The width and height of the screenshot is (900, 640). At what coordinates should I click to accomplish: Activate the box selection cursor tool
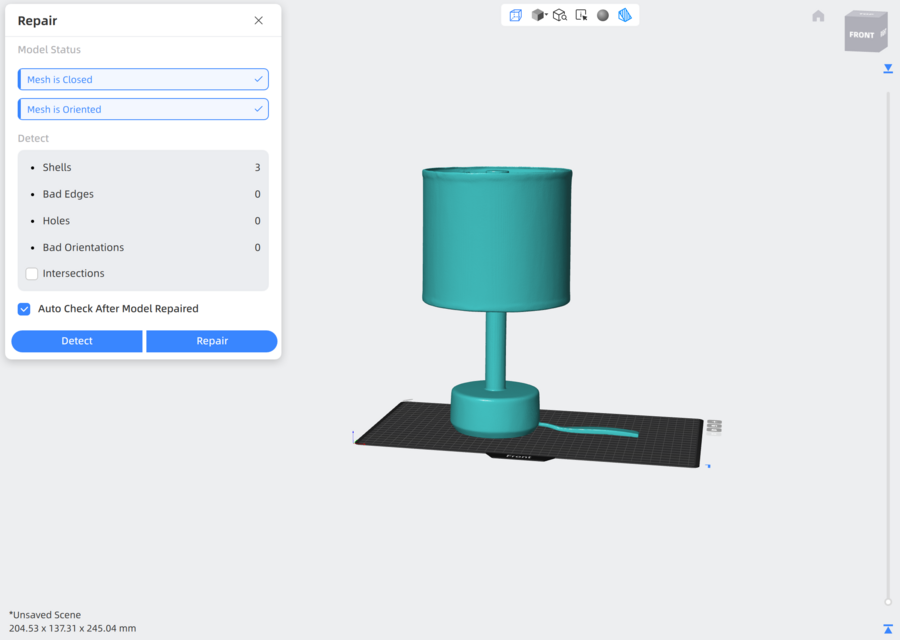tap(581, 15)
